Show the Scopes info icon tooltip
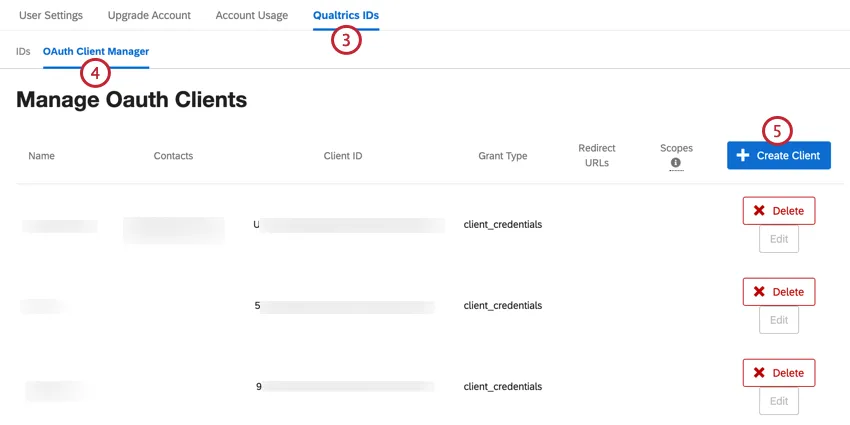 pyautogui.click(x=675, y=162)
